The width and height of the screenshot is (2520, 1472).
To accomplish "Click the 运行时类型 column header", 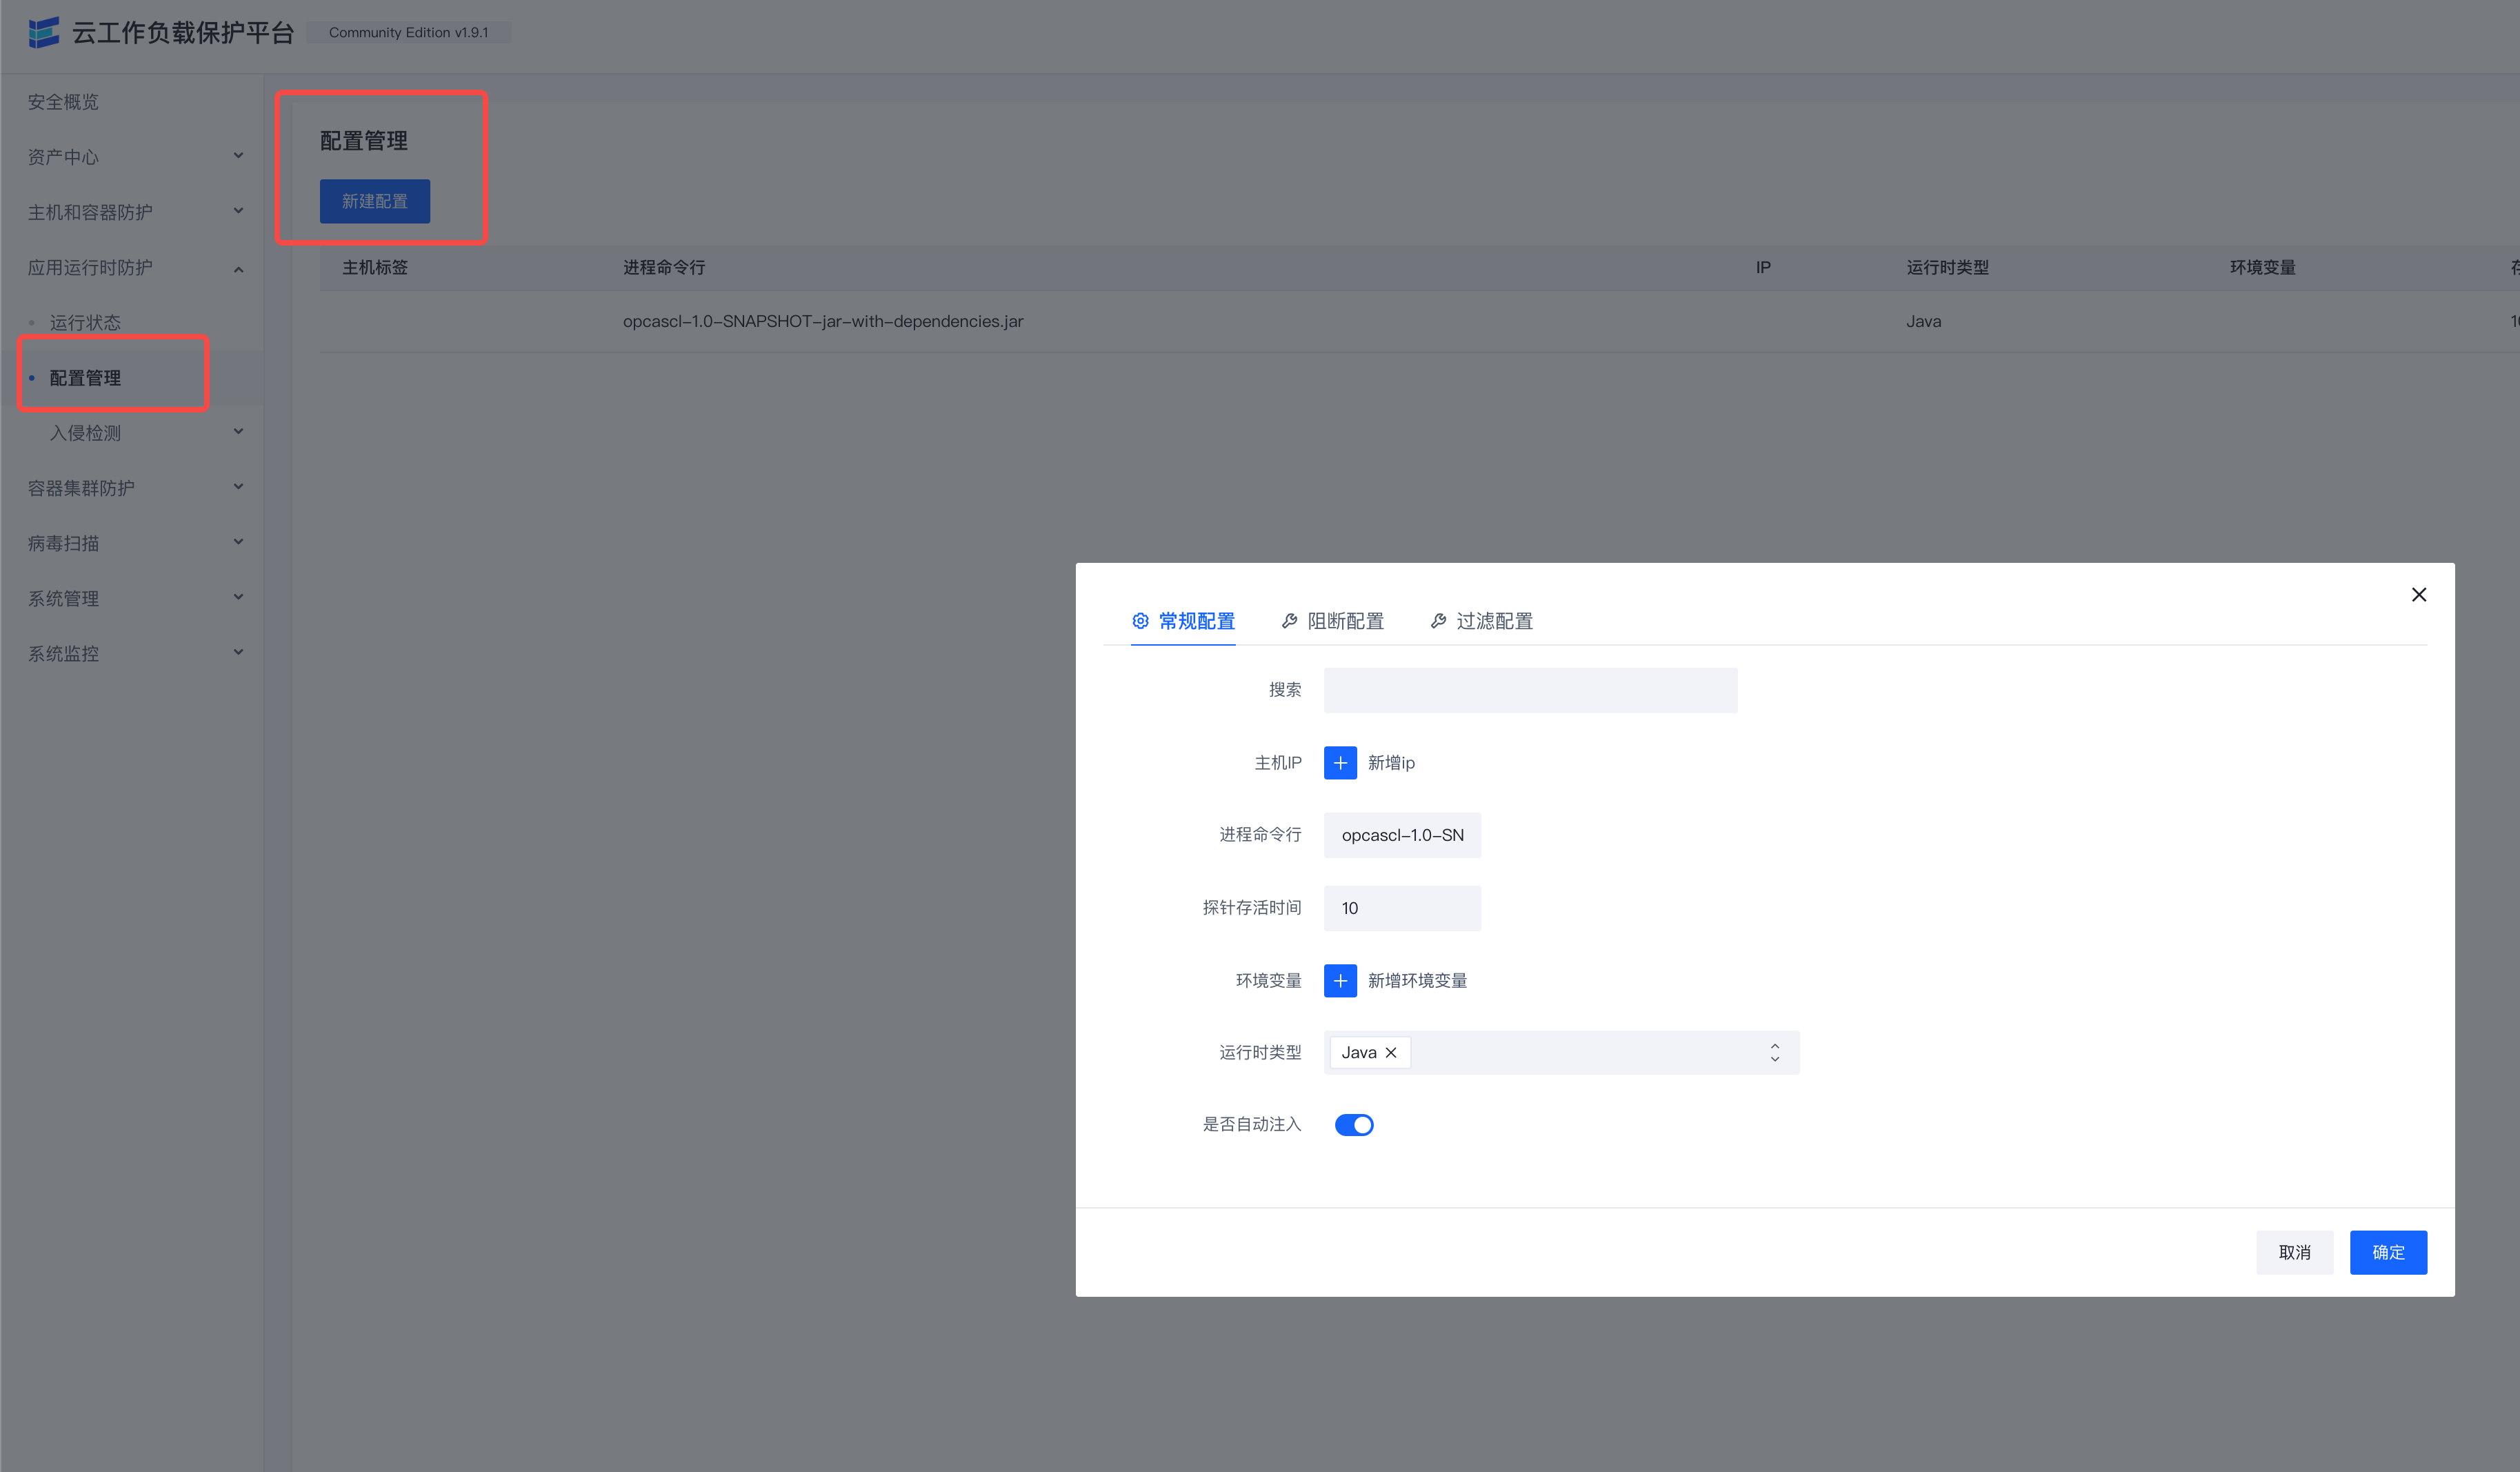I will pos(1947,267).
